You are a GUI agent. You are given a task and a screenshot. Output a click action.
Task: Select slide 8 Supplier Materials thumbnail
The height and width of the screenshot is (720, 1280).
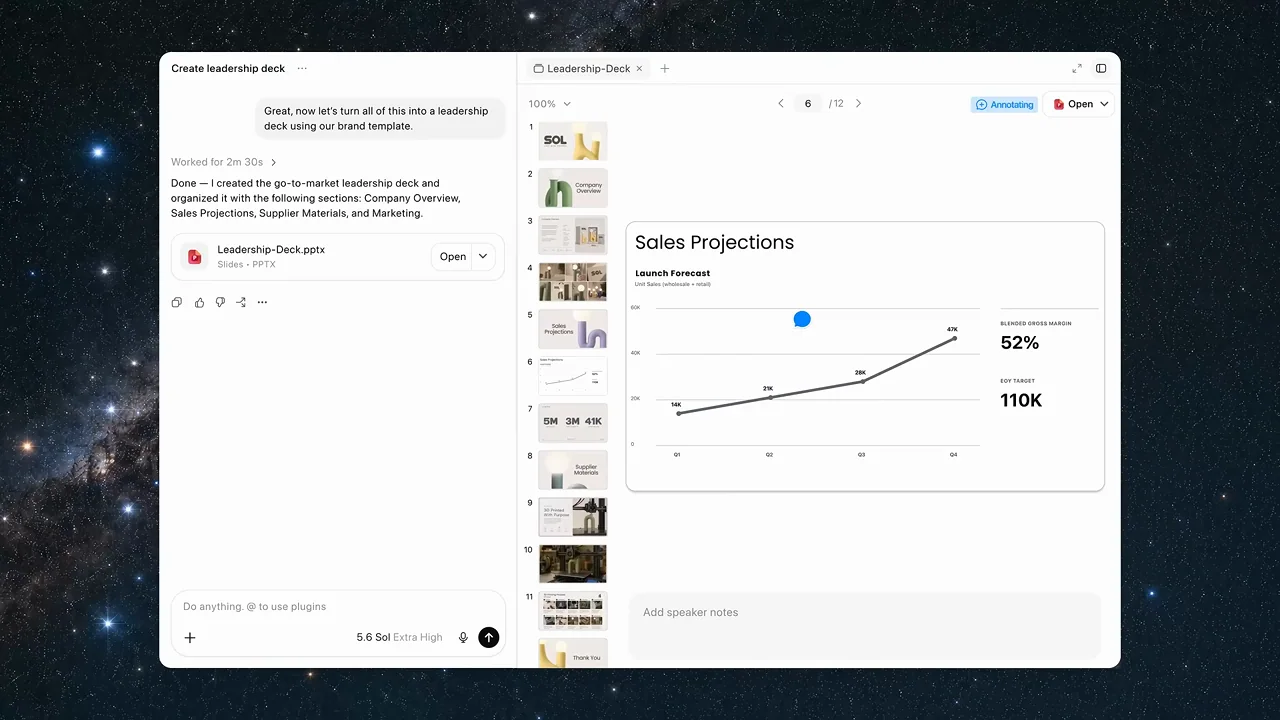(573, 470)
